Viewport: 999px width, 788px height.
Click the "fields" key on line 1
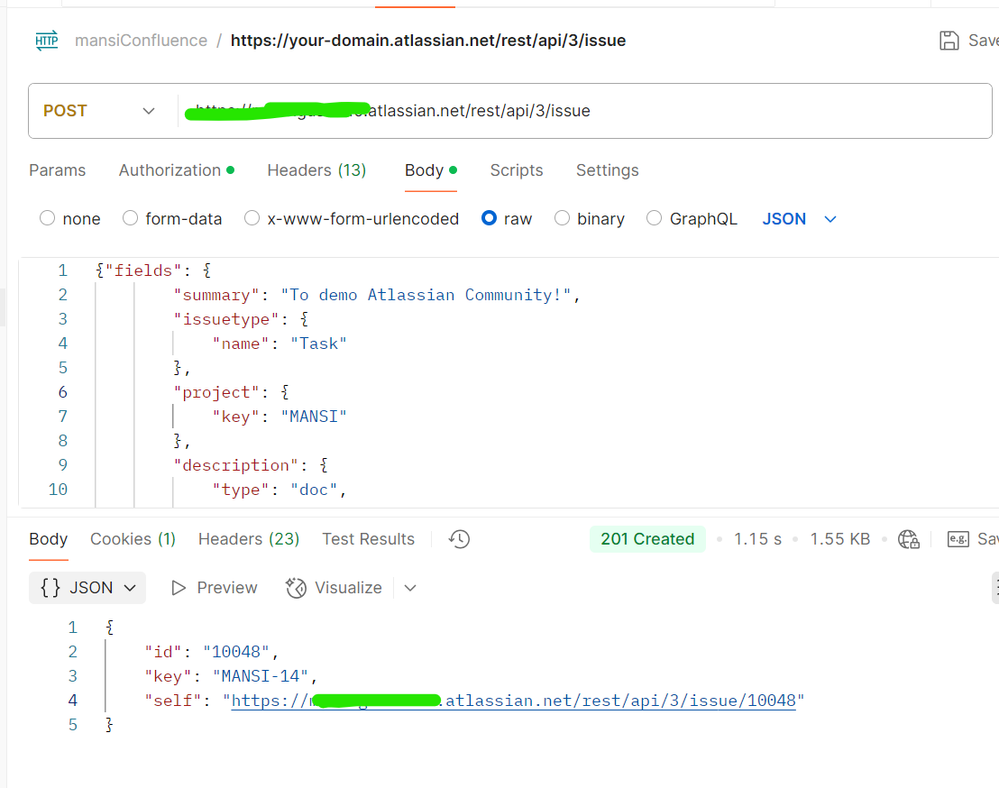pyautogui.click(x=143, y=271)
